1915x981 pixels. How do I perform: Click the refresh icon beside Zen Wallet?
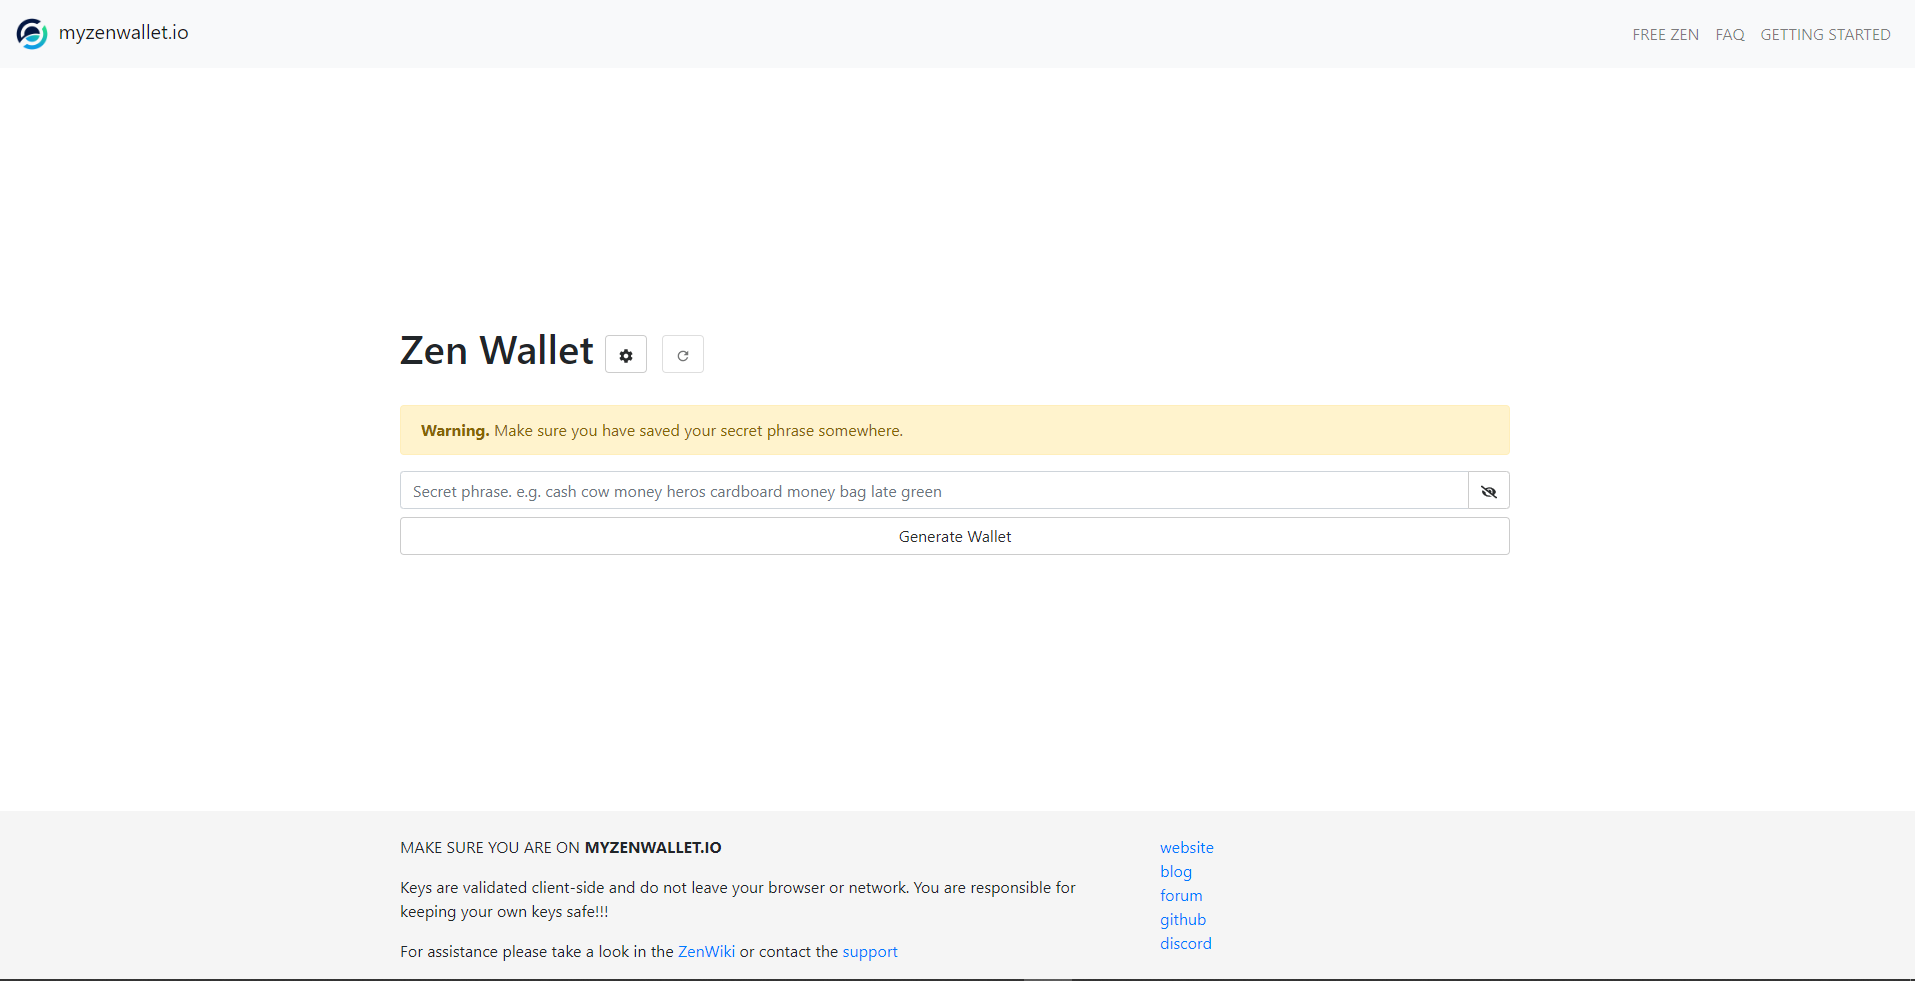683,354
